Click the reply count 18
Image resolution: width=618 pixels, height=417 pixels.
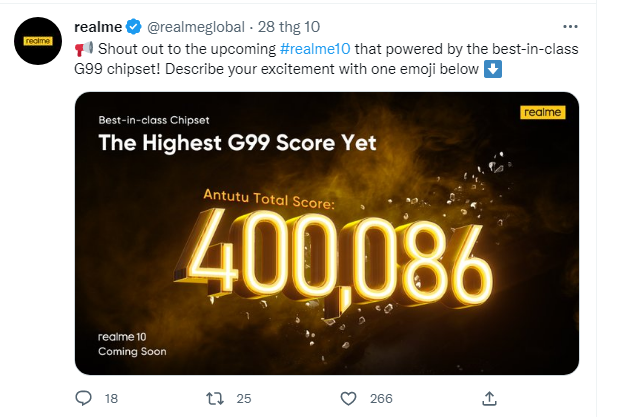111,398
